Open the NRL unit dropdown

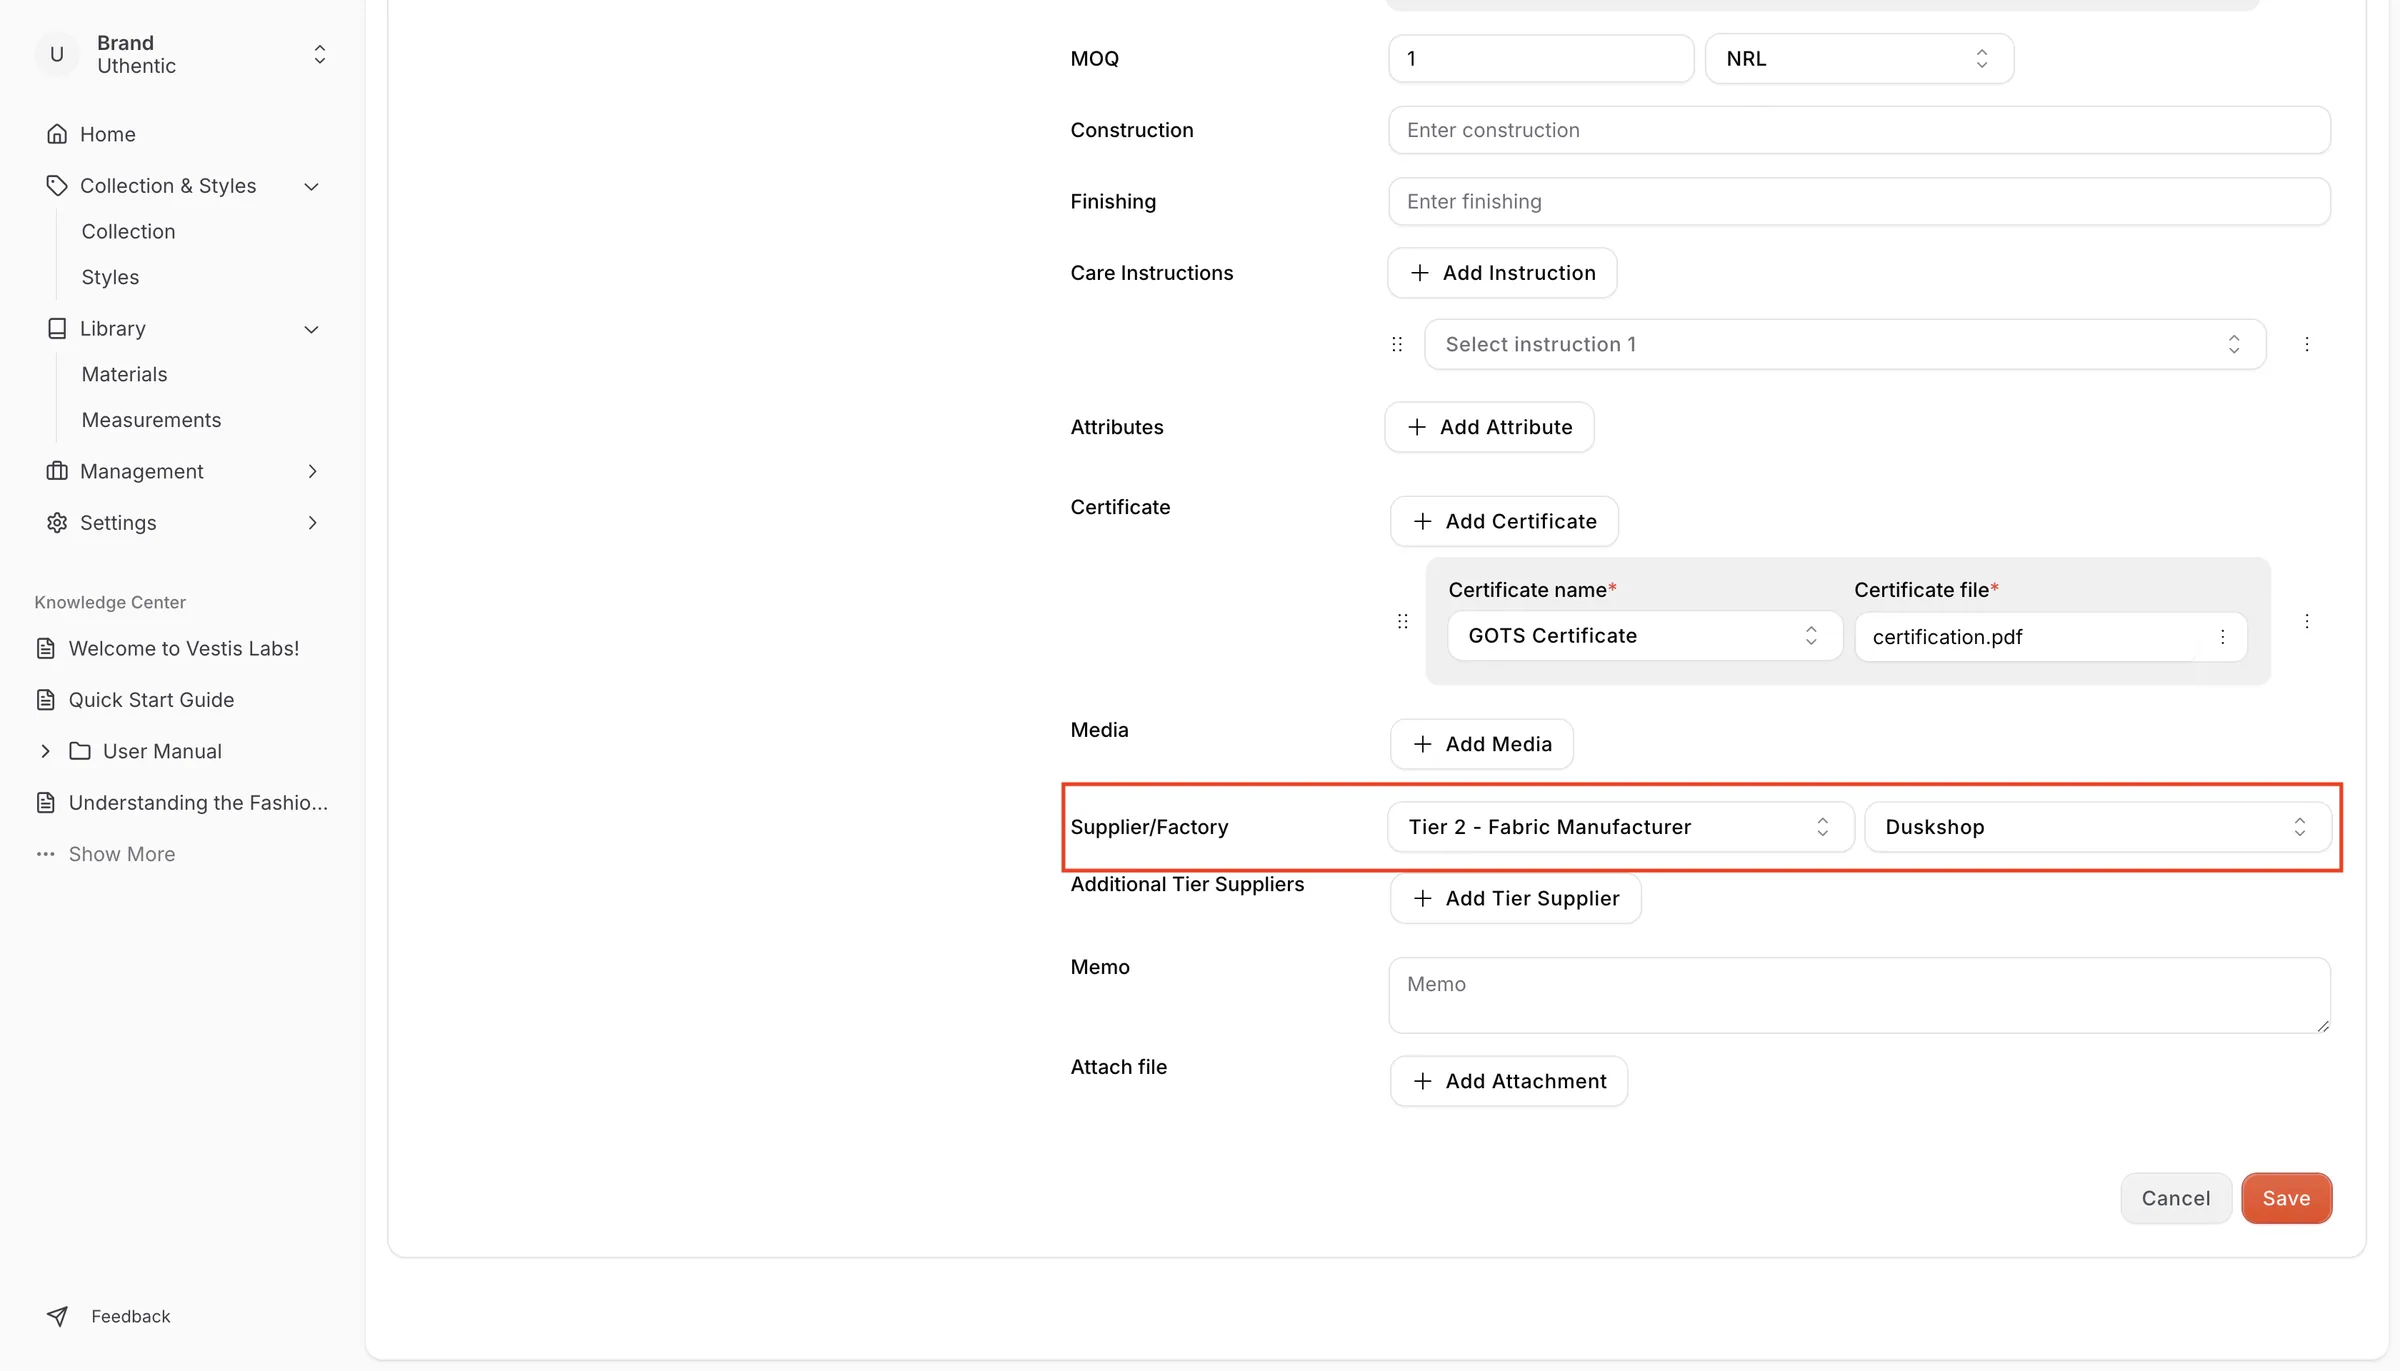coord(1859,59)
